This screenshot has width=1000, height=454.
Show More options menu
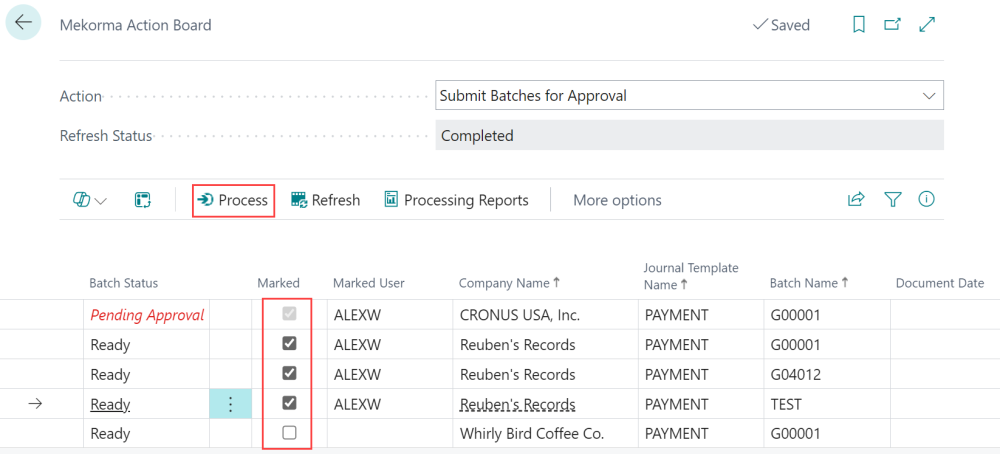click(617, 200)
